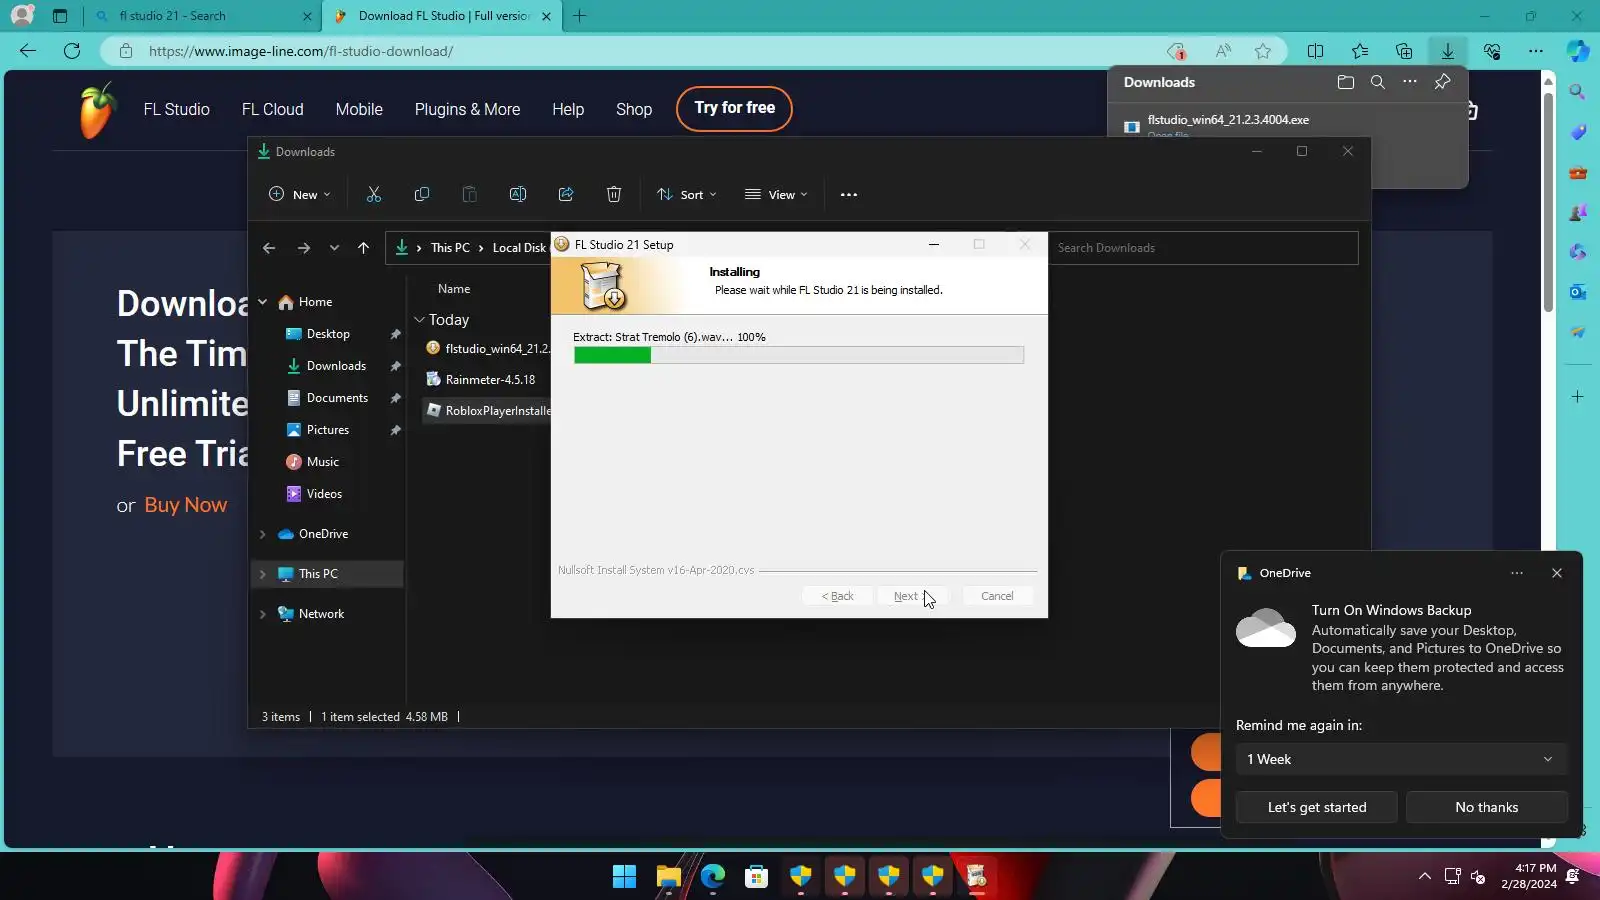Expand the OneDrive tree node
This screenshot has height=900, width=1600.
coord(263,534)
